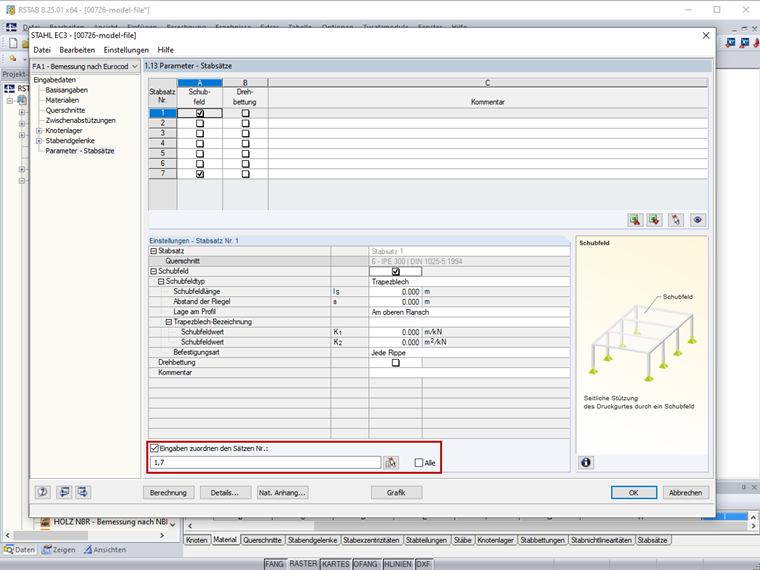Toggle OFANG status bar button
This screenshot has width=760, height=570.
pos(365,564)
